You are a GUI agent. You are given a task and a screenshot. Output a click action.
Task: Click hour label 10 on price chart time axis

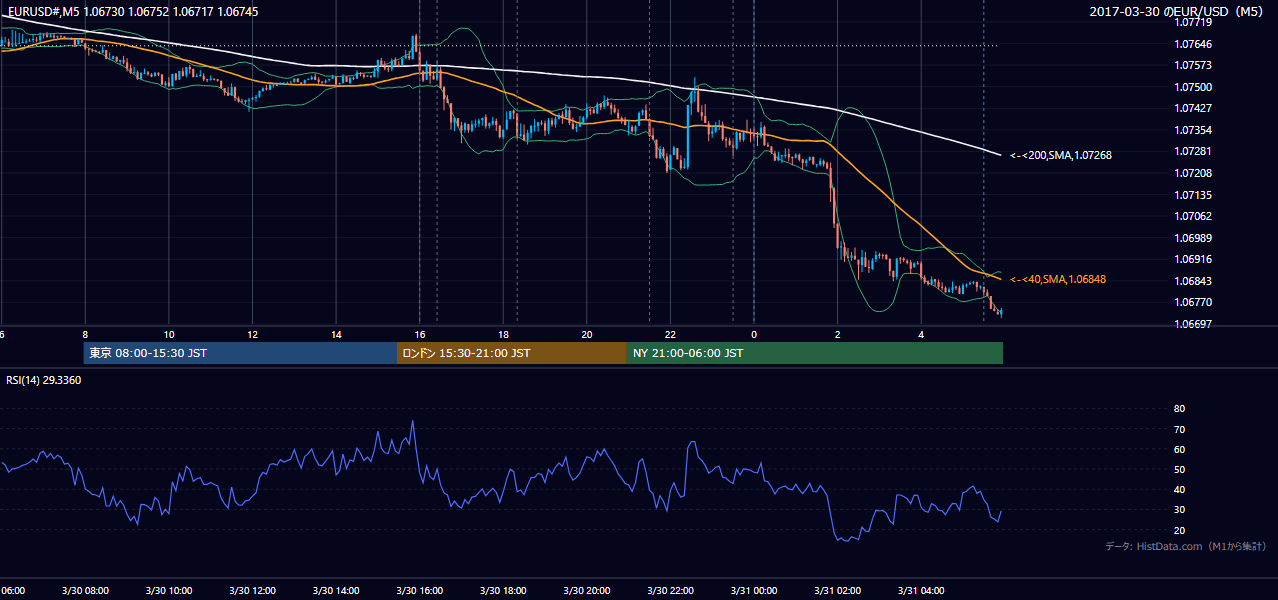(169, 334)
